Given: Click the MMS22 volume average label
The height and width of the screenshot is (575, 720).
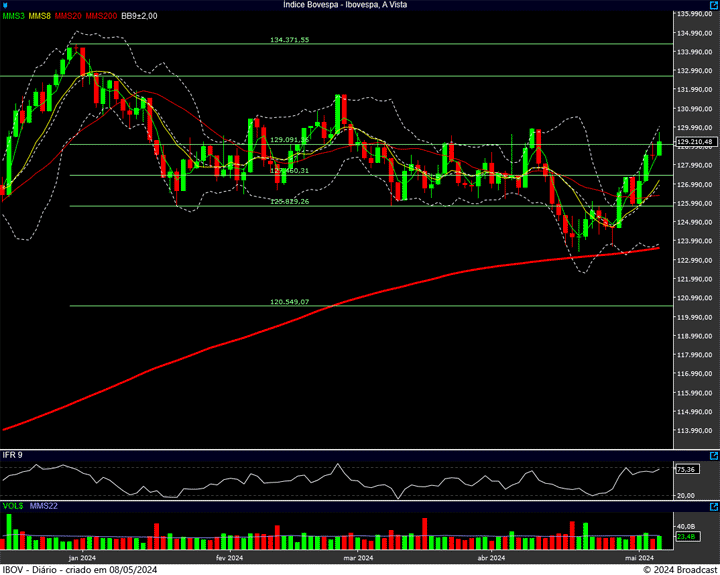Looking at the screenshot, I should [44, 506].
